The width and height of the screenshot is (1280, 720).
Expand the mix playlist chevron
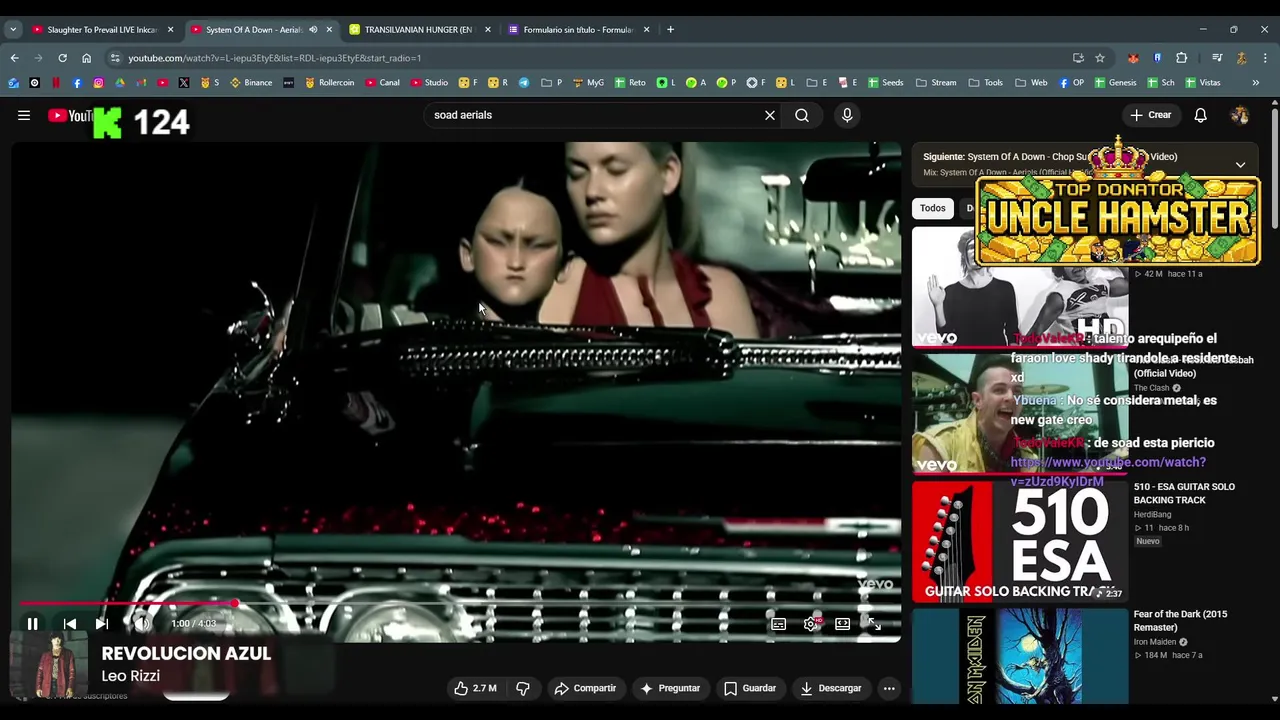tap(1240, 164)
